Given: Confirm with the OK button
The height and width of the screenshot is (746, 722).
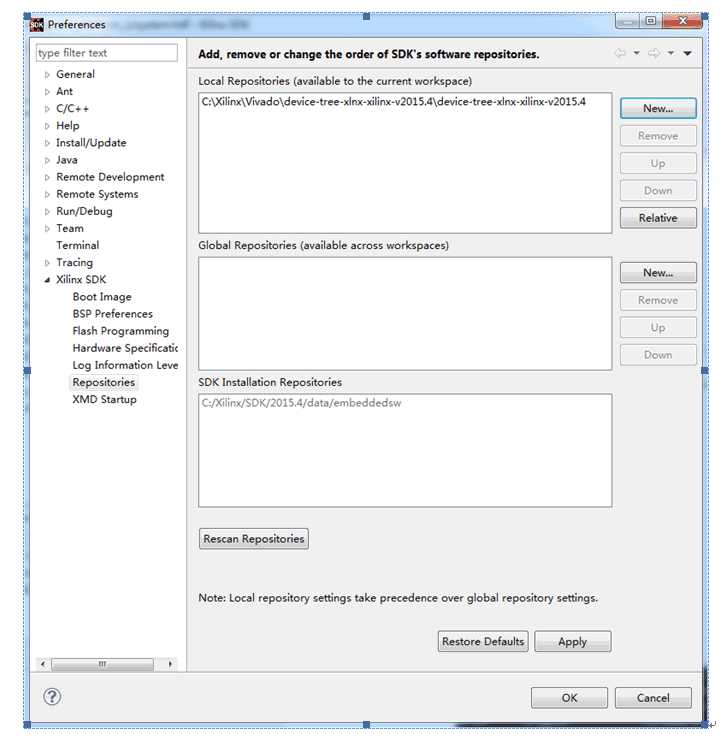Looking at the screenshot, I should click(x=569, y=698).
